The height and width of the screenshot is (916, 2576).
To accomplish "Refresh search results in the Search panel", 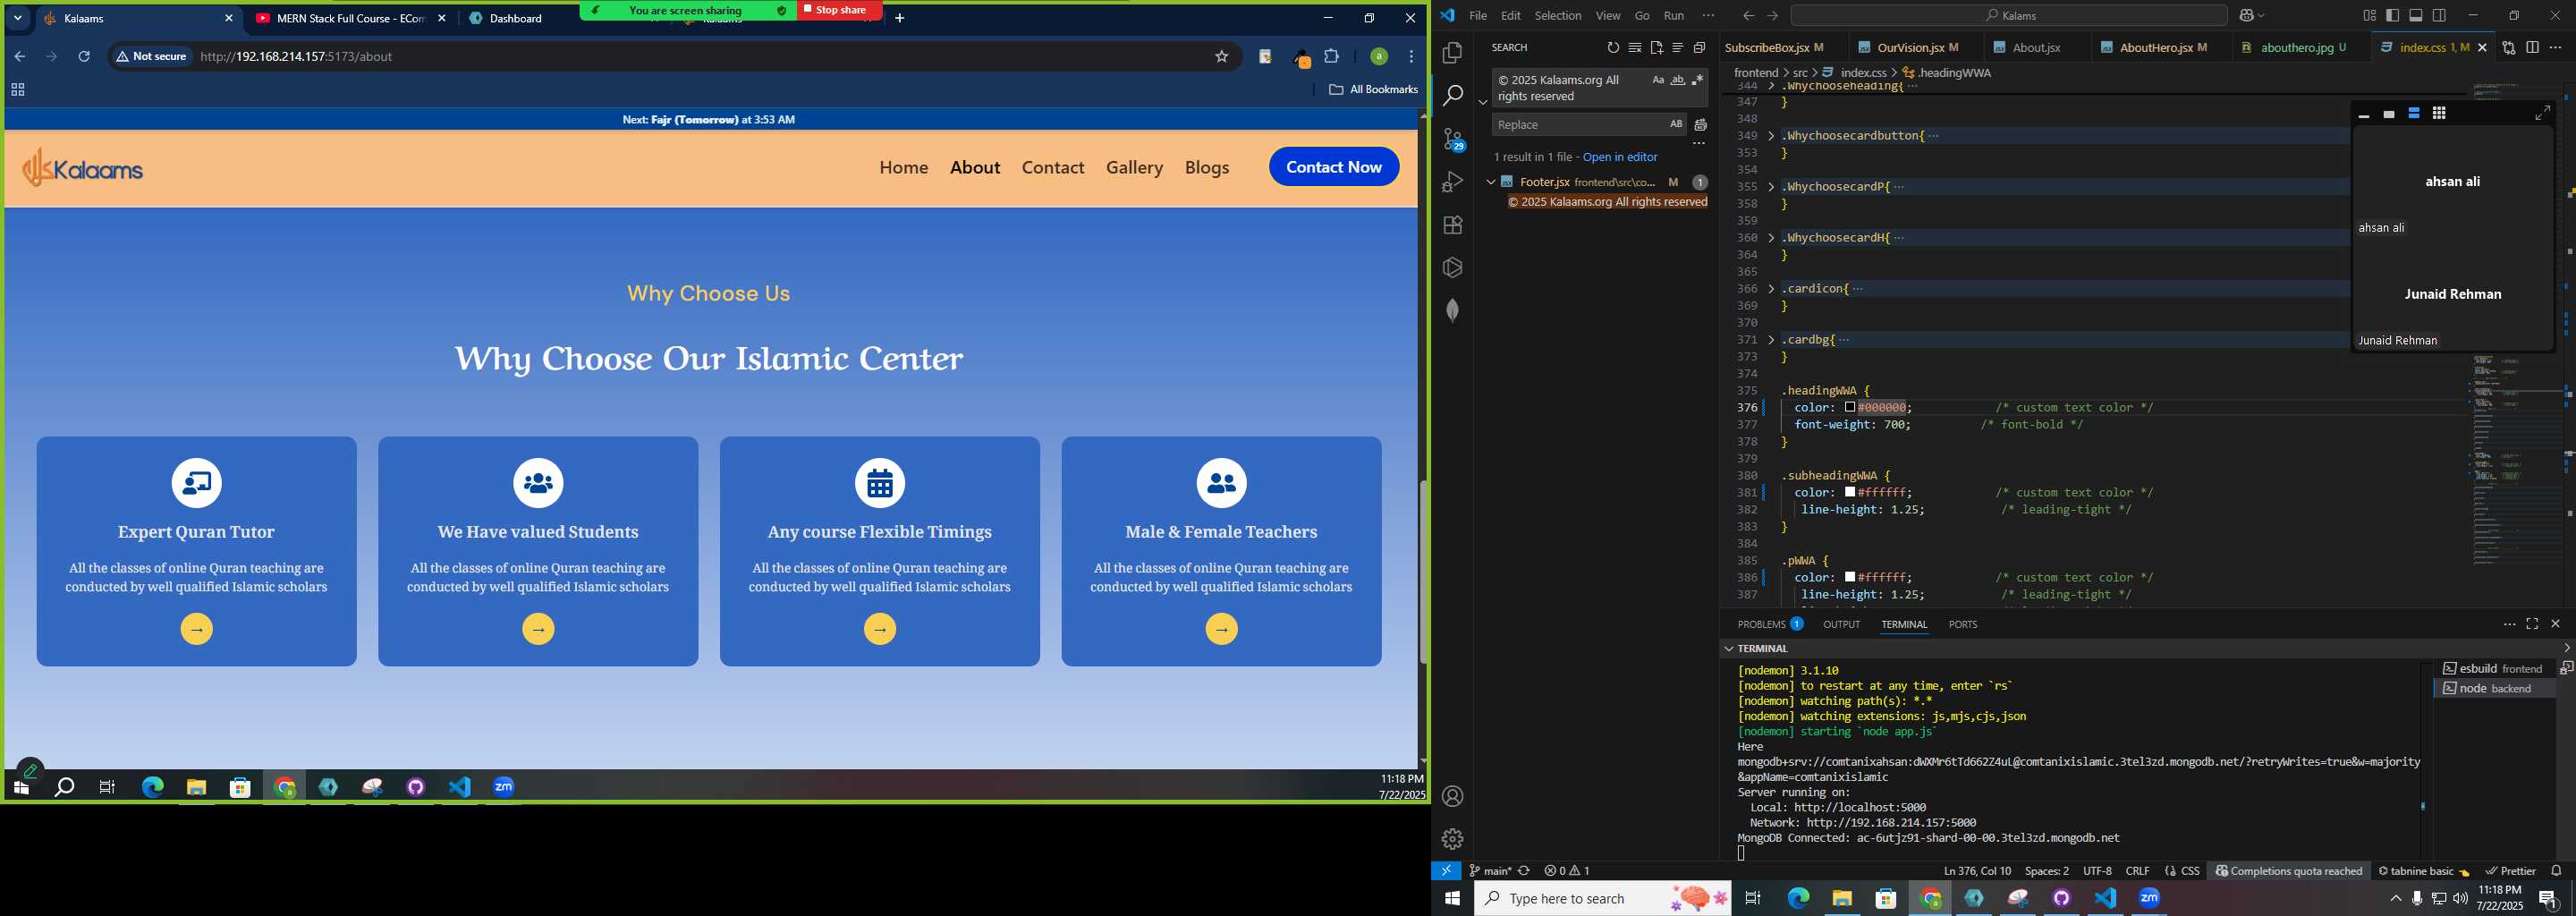I will pos(1612,48).
